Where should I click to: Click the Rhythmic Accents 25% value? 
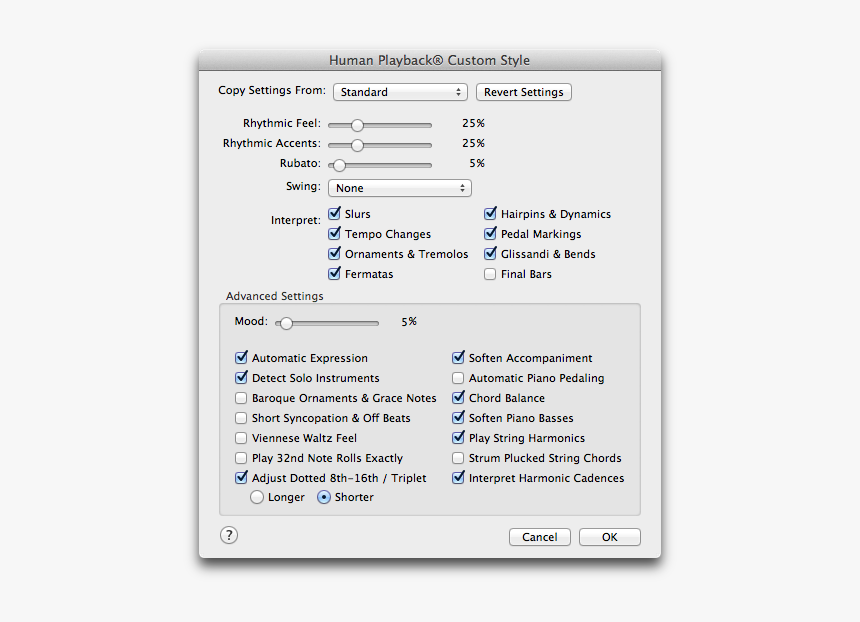tap(473, 143)
